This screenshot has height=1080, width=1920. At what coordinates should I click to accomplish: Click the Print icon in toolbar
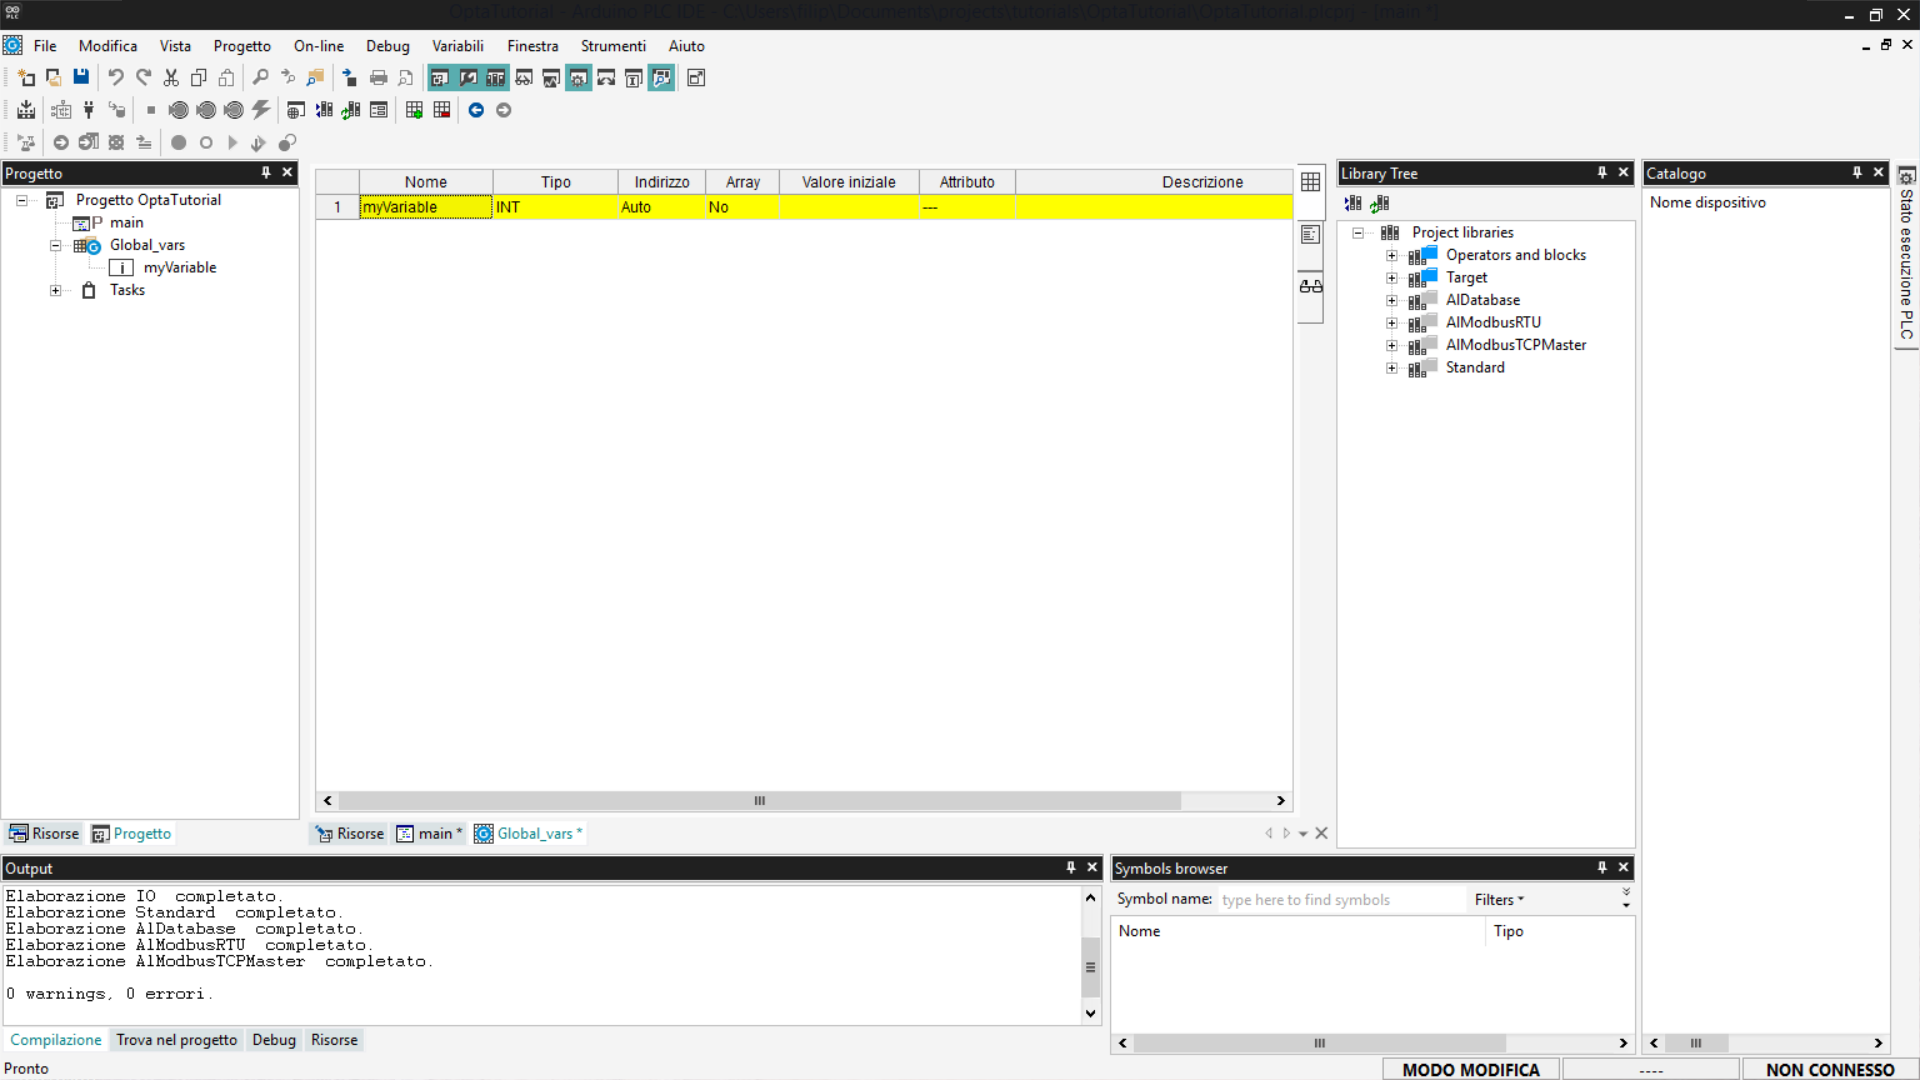pos(378,78)
